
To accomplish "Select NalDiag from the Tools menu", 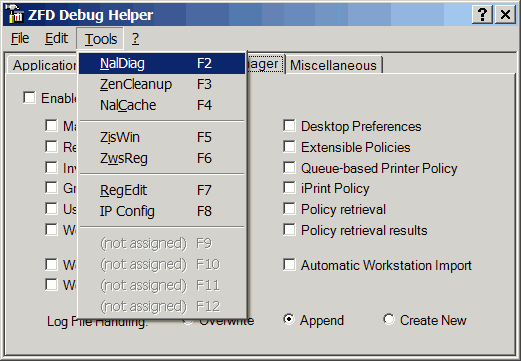I will 162,63.
